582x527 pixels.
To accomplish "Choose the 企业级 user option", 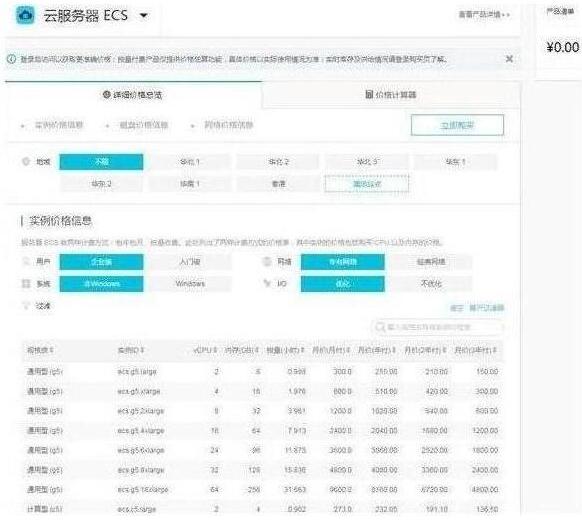I will [101, 262].
